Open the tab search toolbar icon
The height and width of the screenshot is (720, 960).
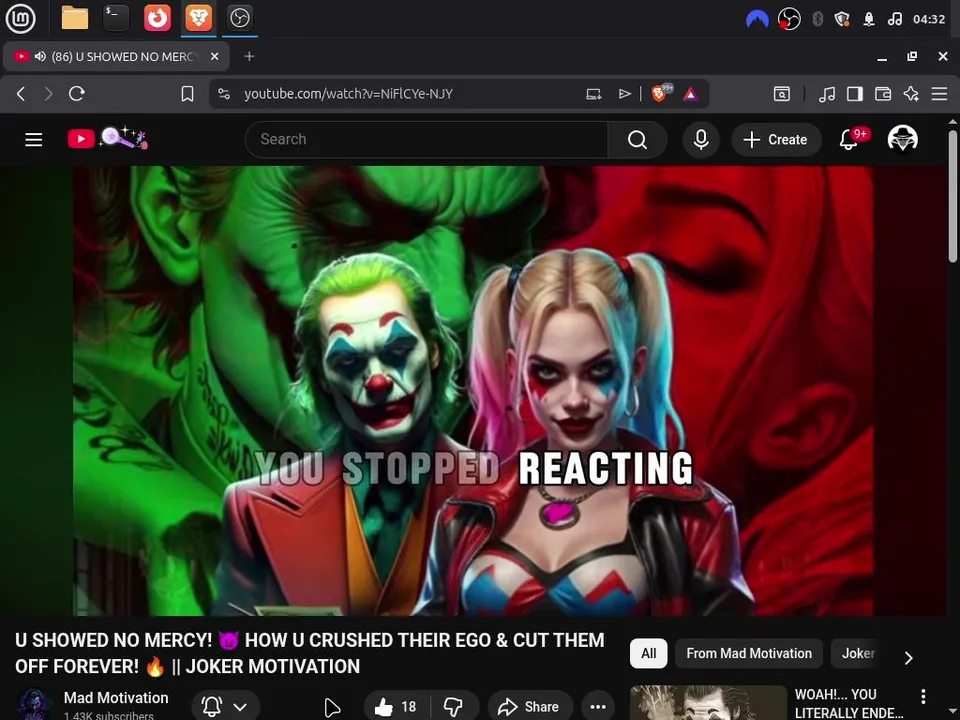[782, 94]
